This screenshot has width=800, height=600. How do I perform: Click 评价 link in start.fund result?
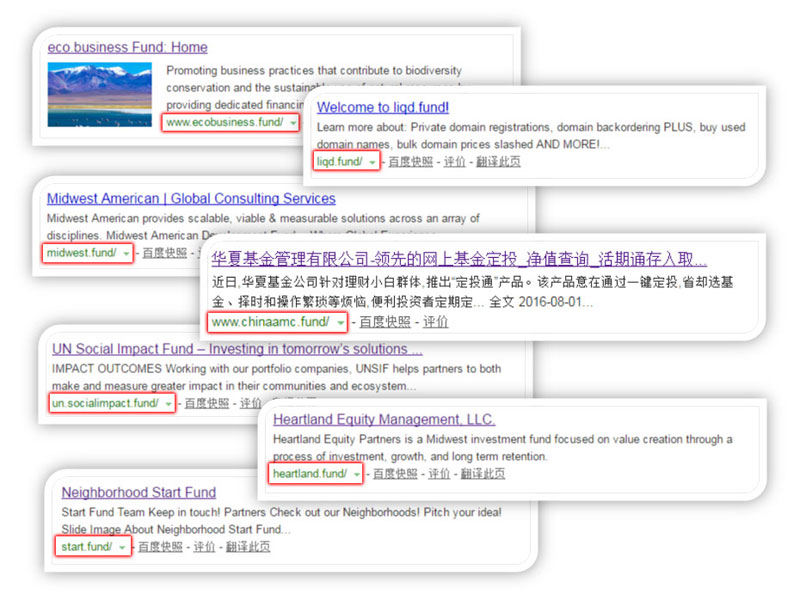point(204,546)
